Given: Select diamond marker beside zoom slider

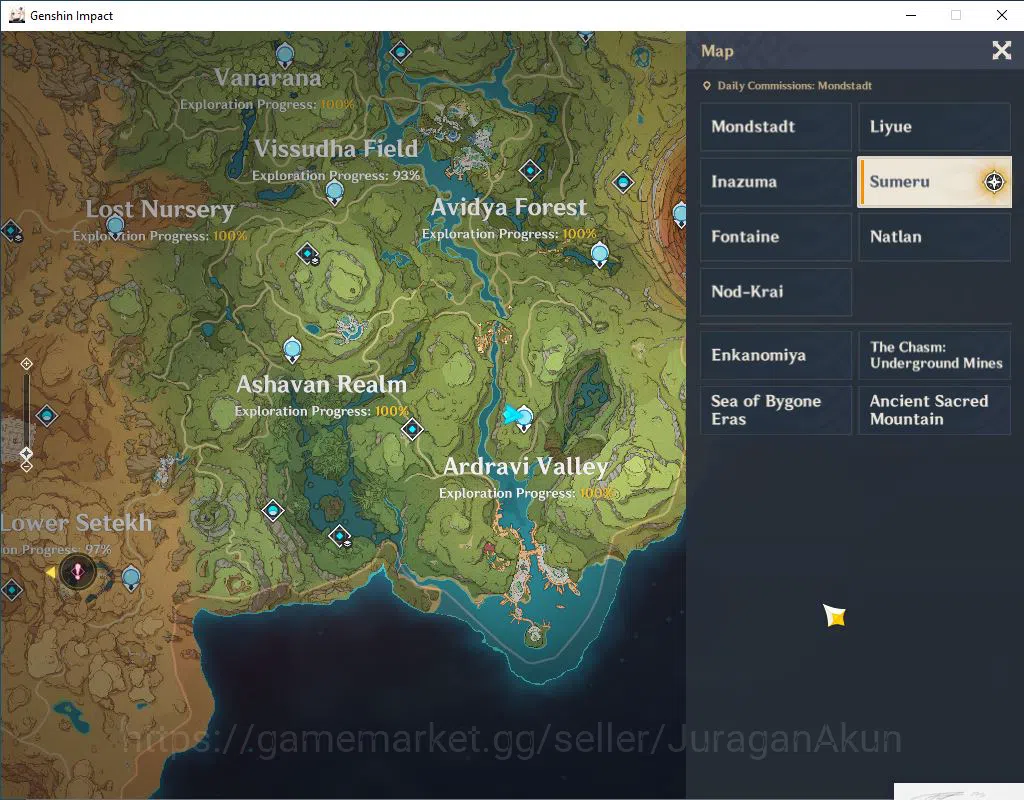Looking at the screenshot, I should (x=46, y=415).
